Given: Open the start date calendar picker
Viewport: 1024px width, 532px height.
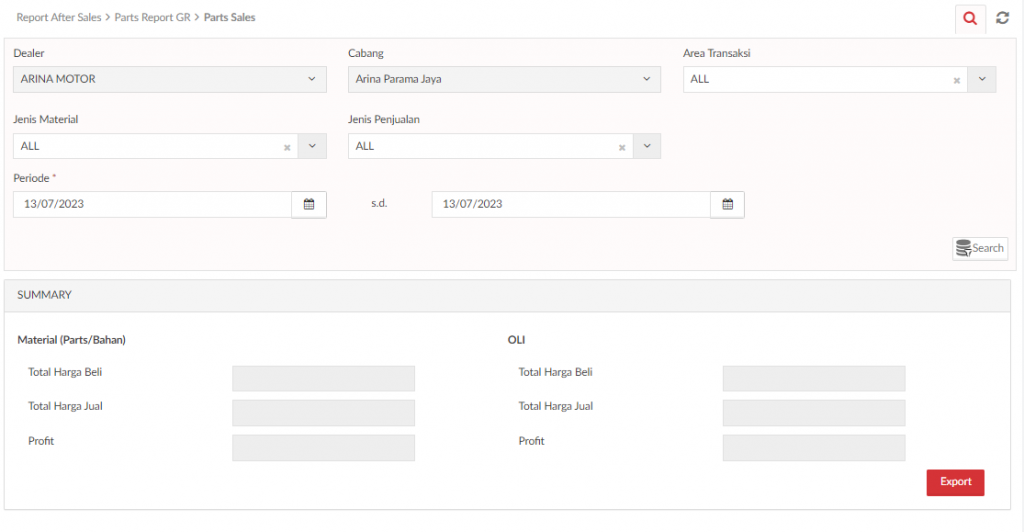Looking at the screenshot, I should tap(309, 204).
